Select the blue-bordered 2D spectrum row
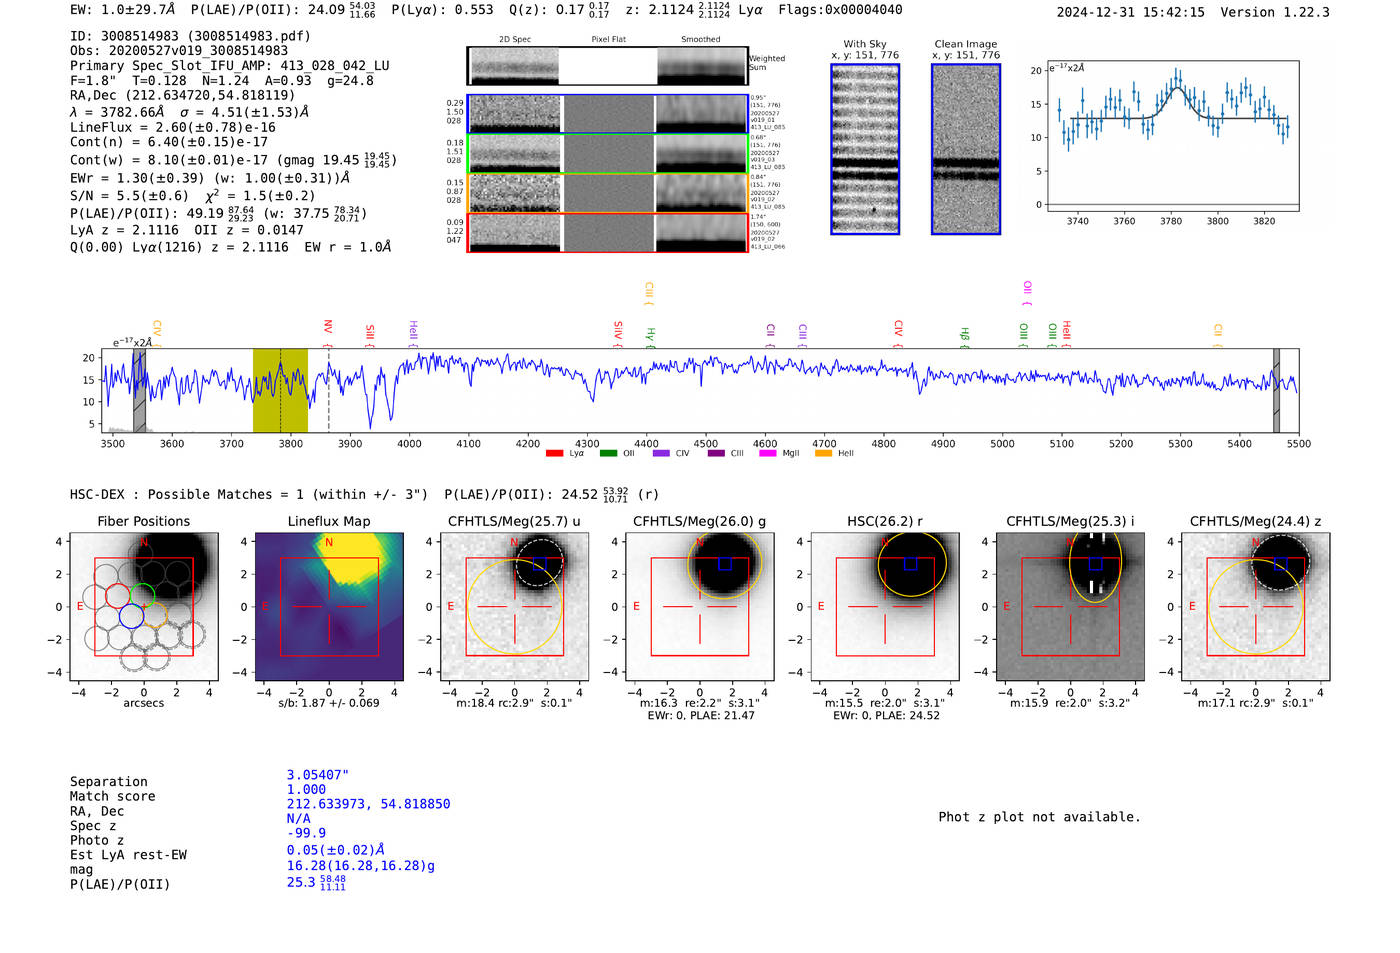 click(x=608, y=114)
